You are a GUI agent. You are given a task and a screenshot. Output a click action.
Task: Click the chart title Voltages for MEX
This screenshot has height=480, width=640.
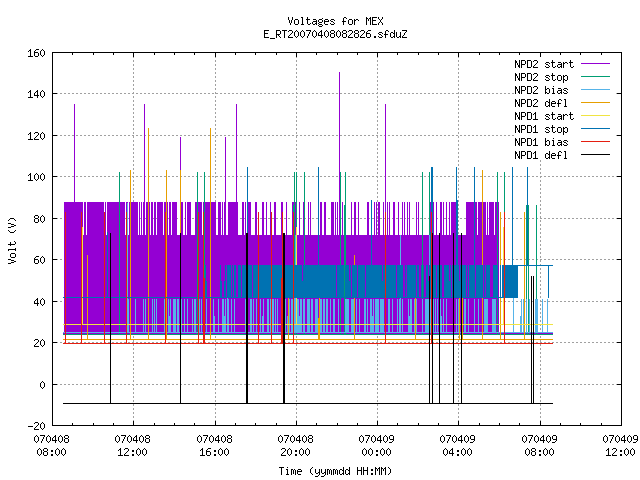click(335, 21)
